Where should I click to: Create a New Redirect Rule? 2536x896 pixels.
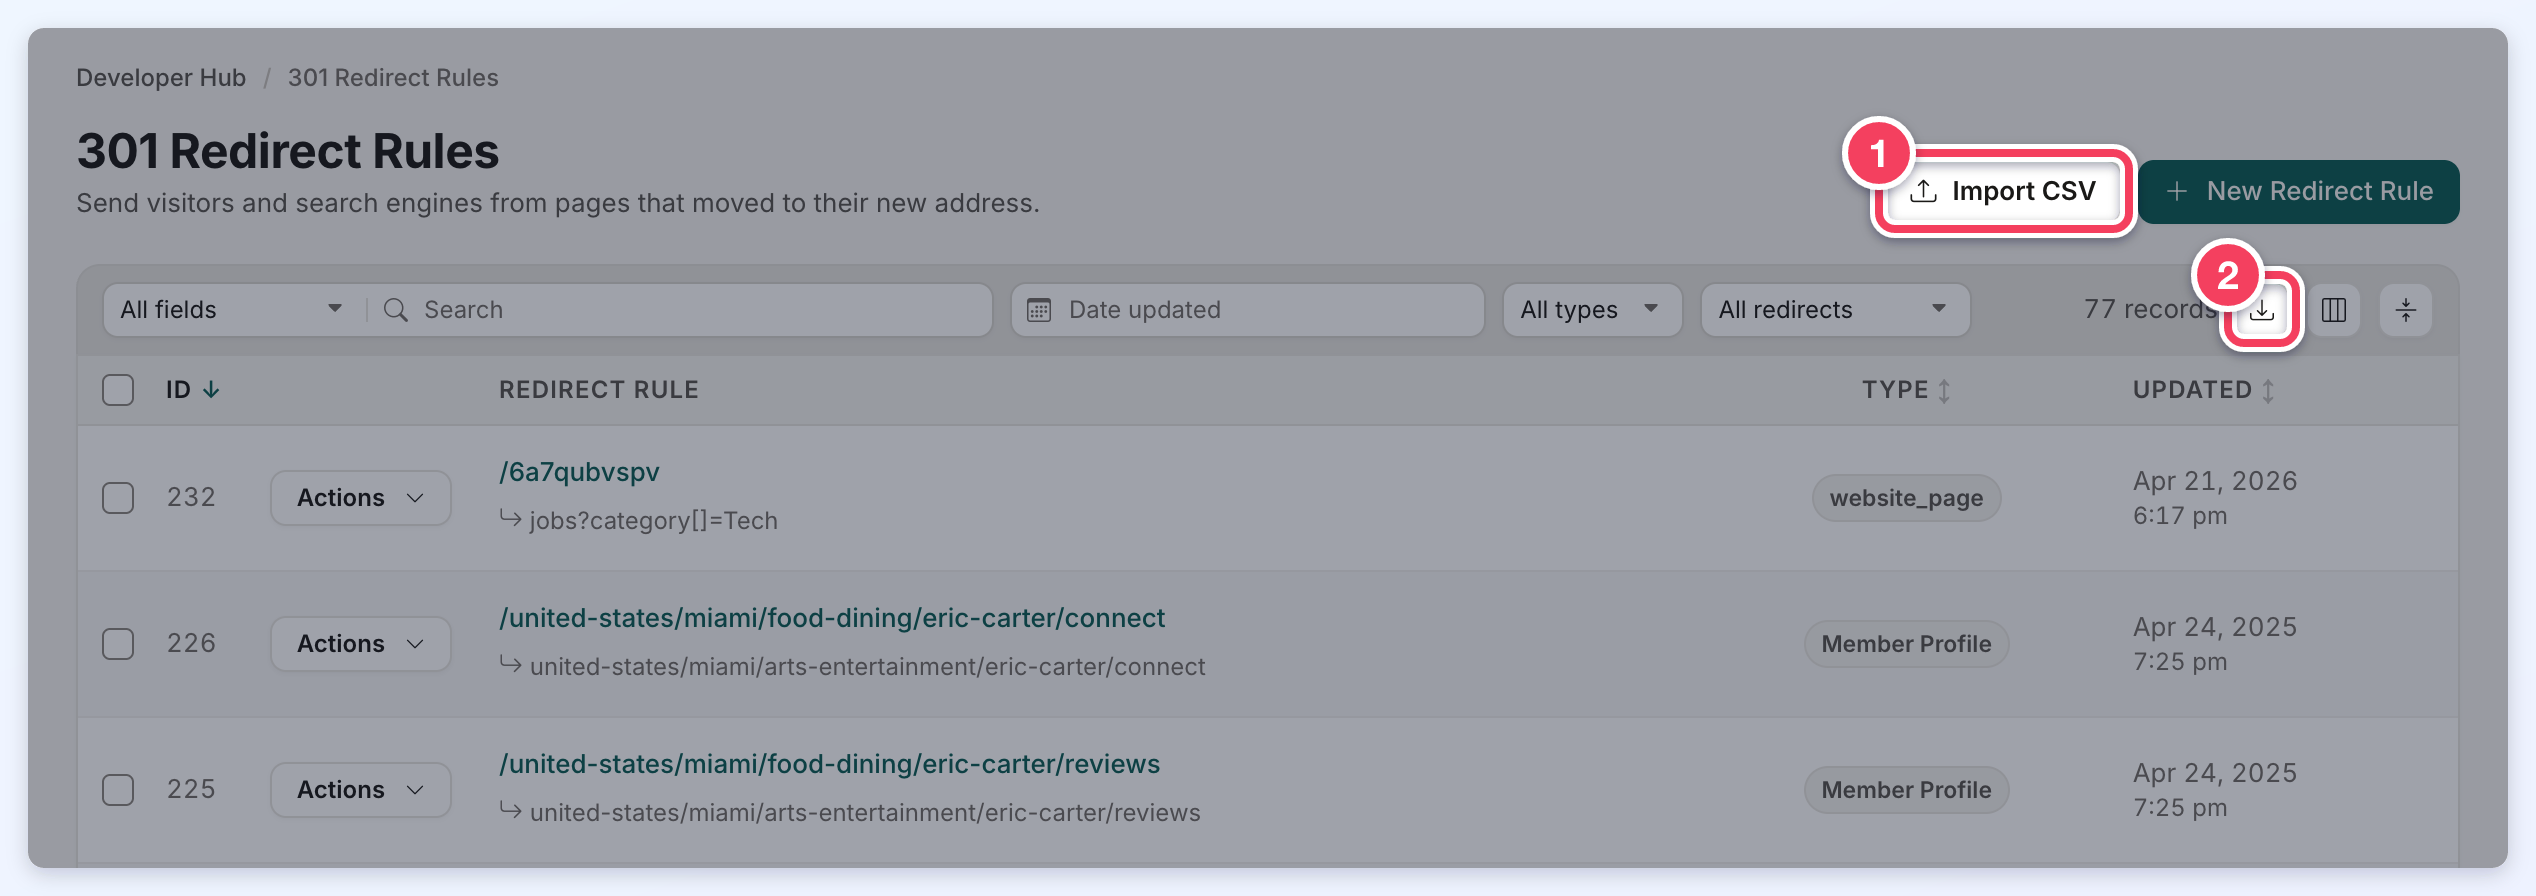coord(2299,191)
